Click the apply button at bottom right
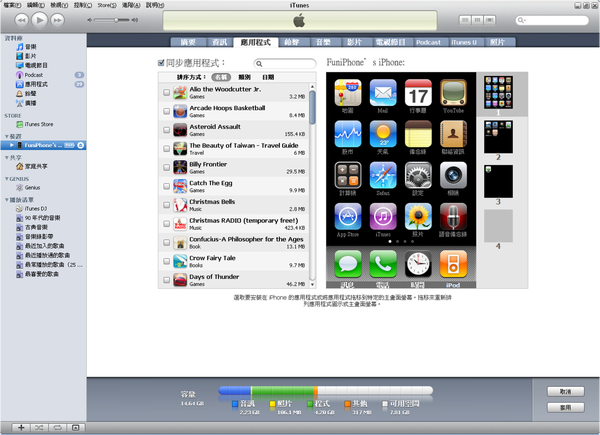This screenshot has height=435, width=600. (566, 408)
